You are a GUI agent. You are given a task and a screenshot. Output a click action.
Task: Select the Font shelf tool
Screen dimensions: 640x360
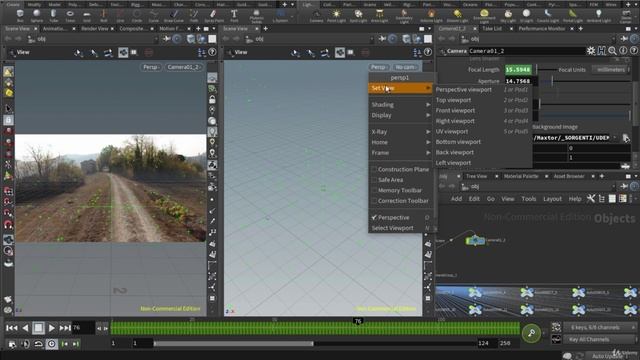click(234, 16)
